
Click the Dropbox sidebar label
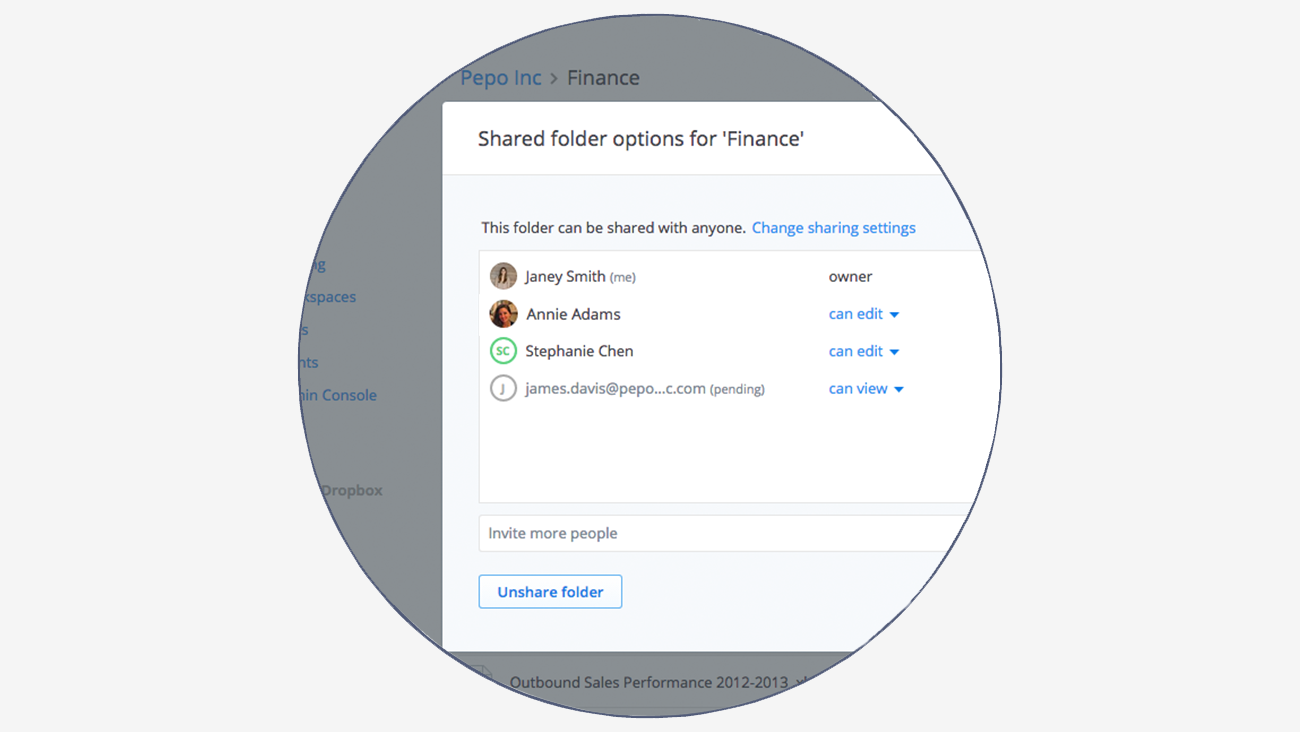point(351,490)
